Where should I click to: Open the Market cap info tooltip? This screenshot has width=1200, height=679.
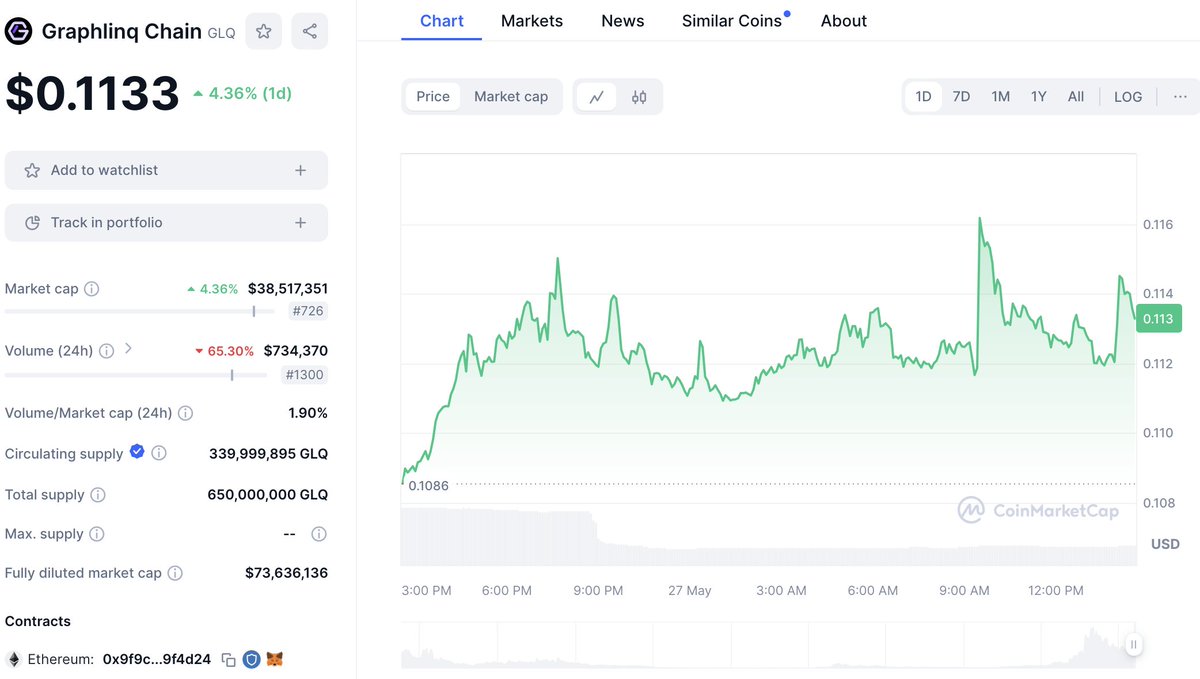point(91,288)
